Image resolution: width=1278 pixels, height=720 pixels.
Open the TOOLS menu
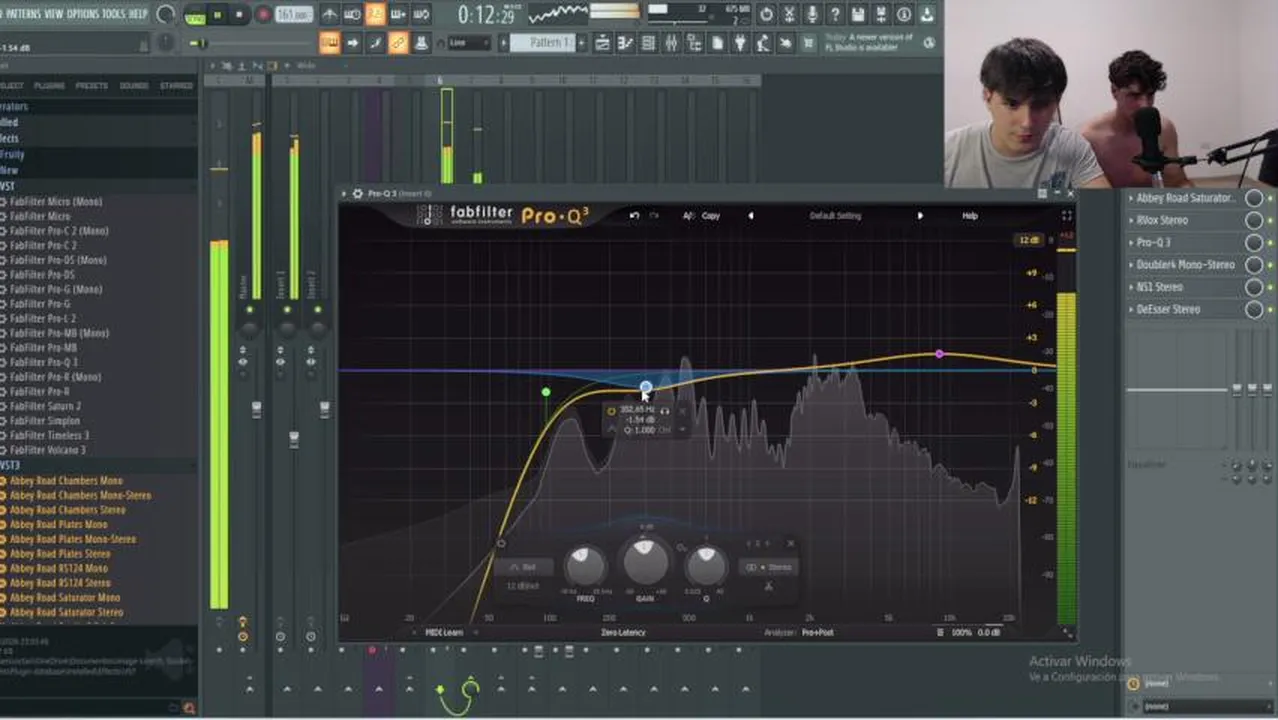(114, 14)
